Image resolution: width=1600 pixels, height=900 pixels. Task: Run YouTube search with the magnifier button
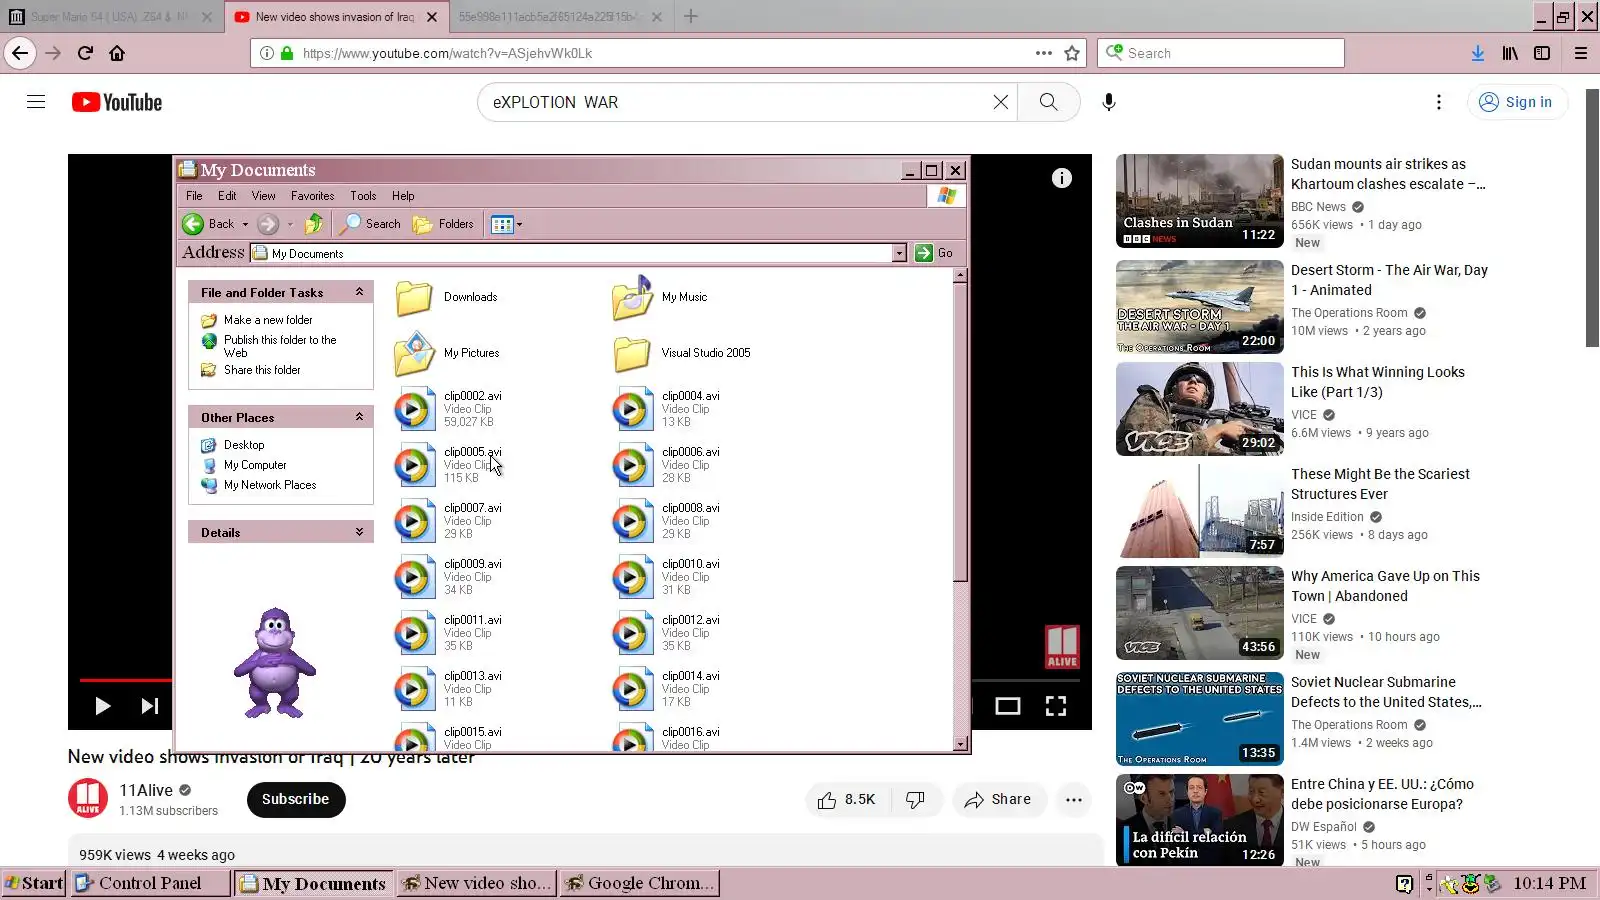(1048, 102)
